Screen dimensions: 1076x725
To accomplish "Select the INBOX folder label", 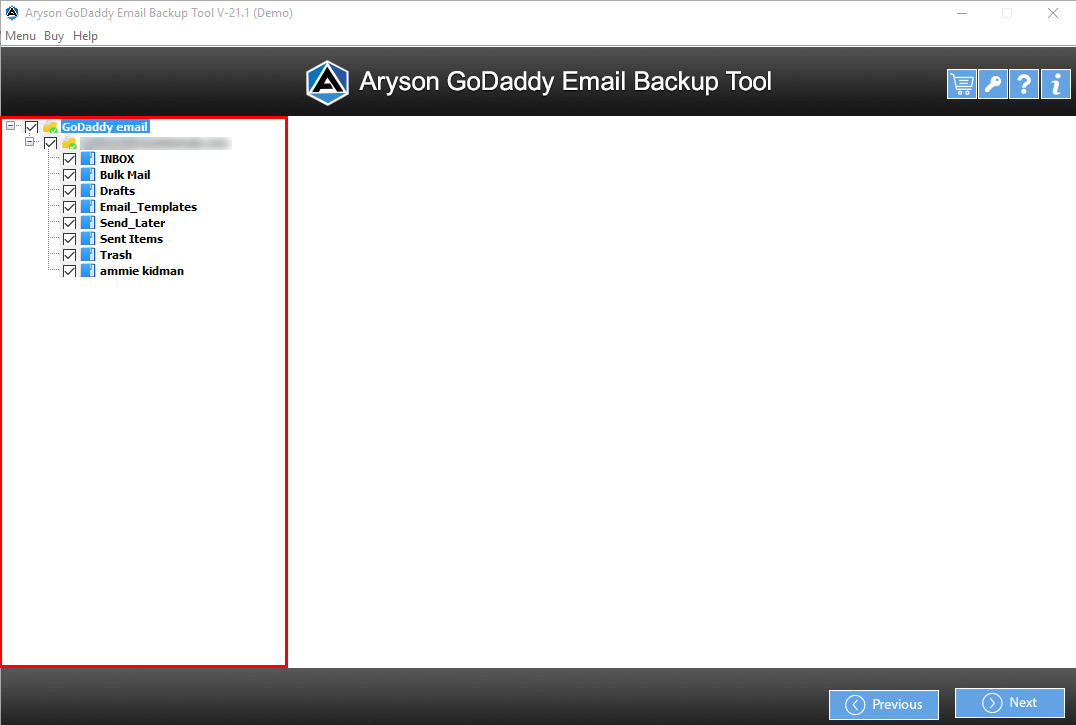I will (117, 159).
